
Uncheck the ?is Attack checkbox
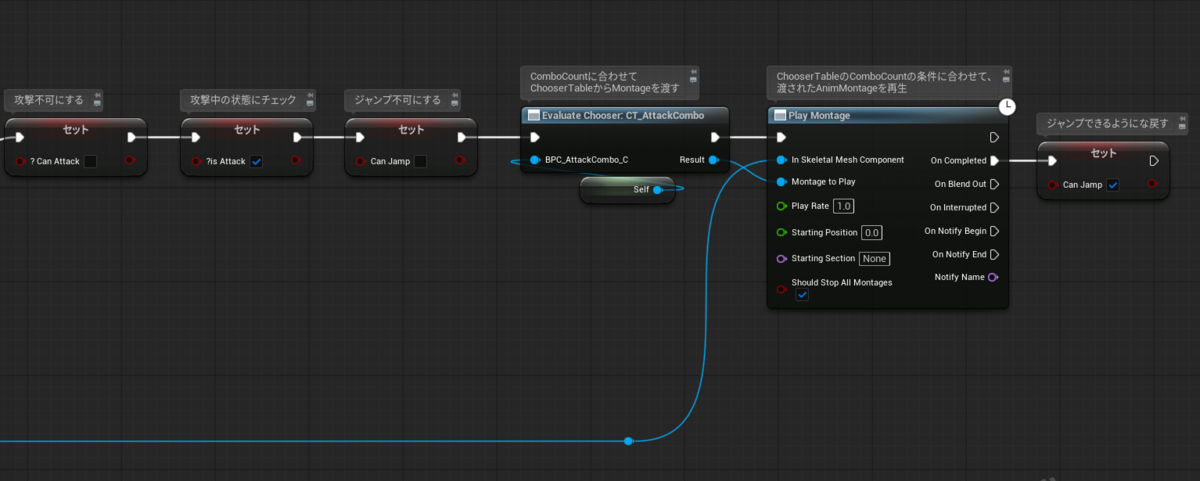click(x=256, y=161)
